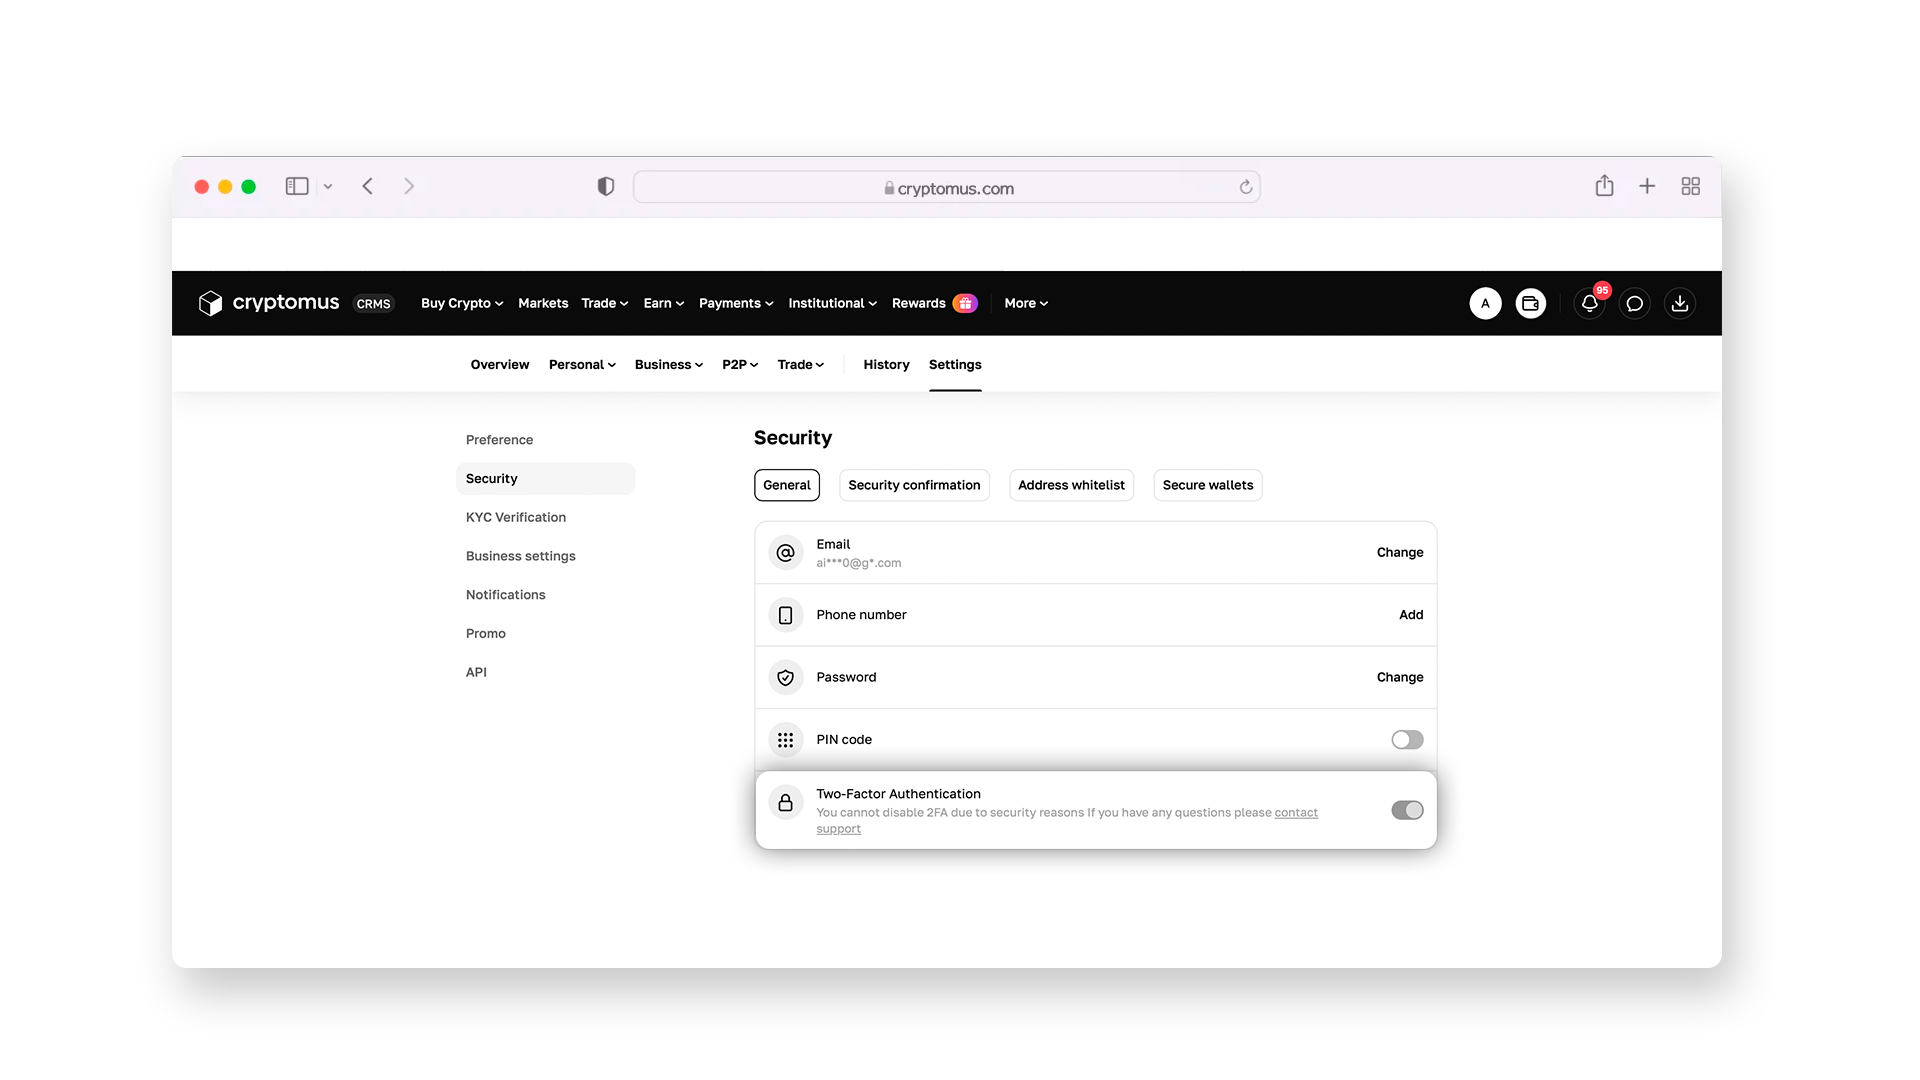This screenshot has height=1080, width=1920.
Task: Toggle Two-Factor Authentication switch
Action: (x=1406, y=810)
